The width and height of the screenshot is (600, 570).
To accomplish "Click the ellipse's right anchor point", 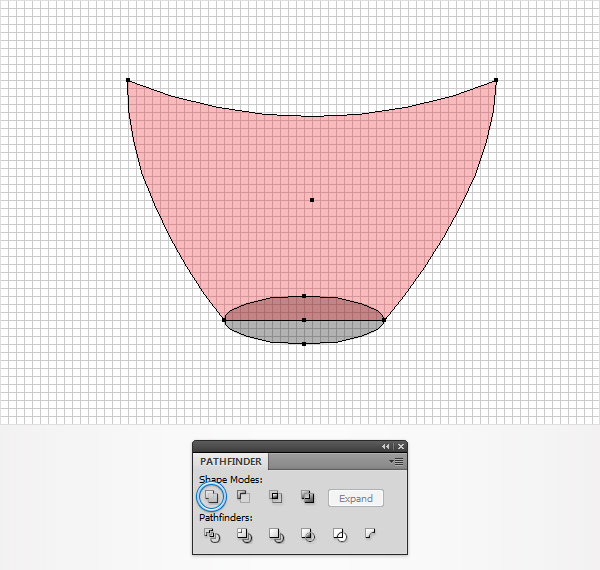I will [384, 320].
